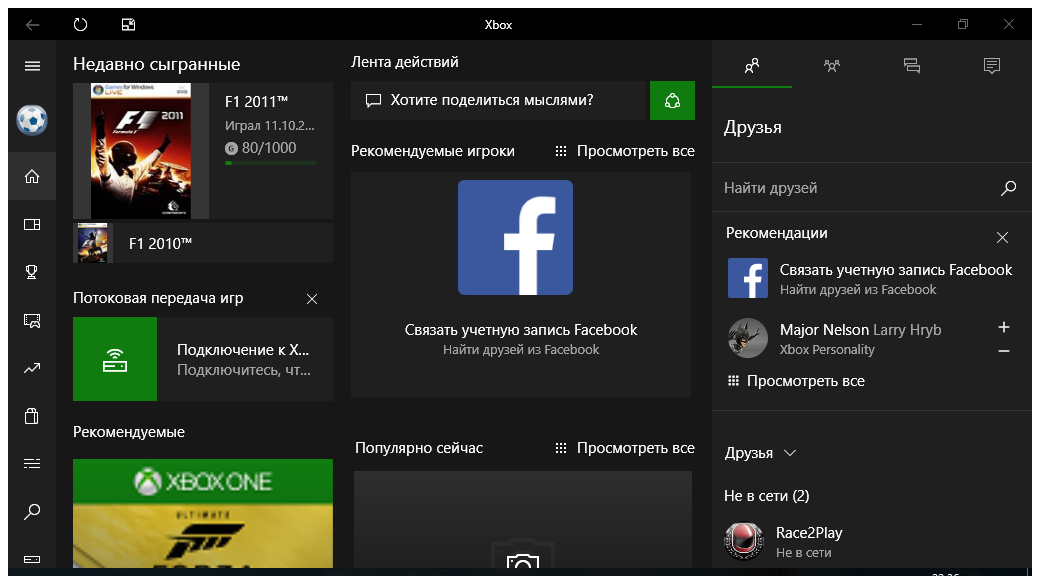Viewport: 1040px width, 576px height.
Task: Click Просмотреть все next to Рекомендуемые игроки
Action: pos(625,151)
